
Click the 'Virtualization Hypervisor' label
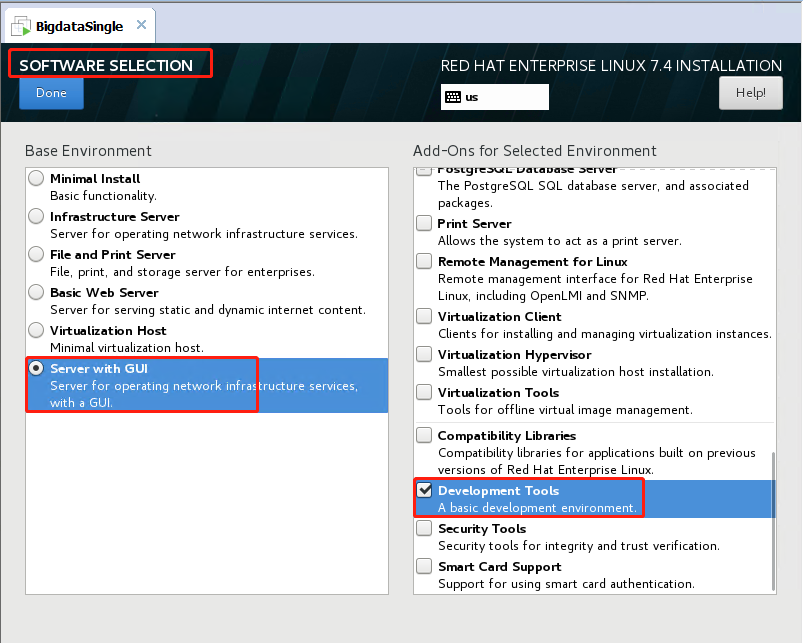[515, 355]
